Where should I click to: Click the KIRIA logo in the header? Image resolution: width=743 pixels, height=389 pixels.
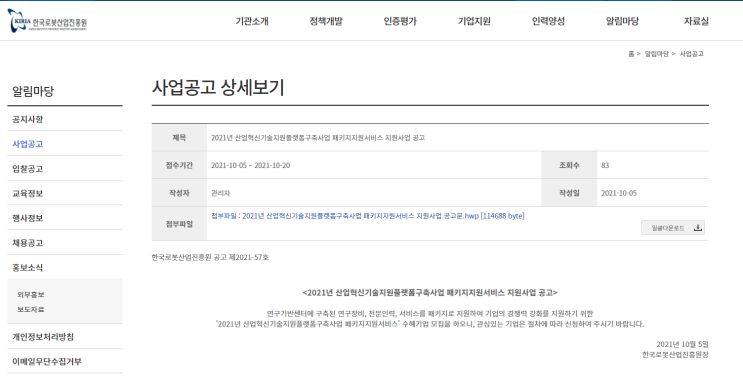(x=47, y=21)
